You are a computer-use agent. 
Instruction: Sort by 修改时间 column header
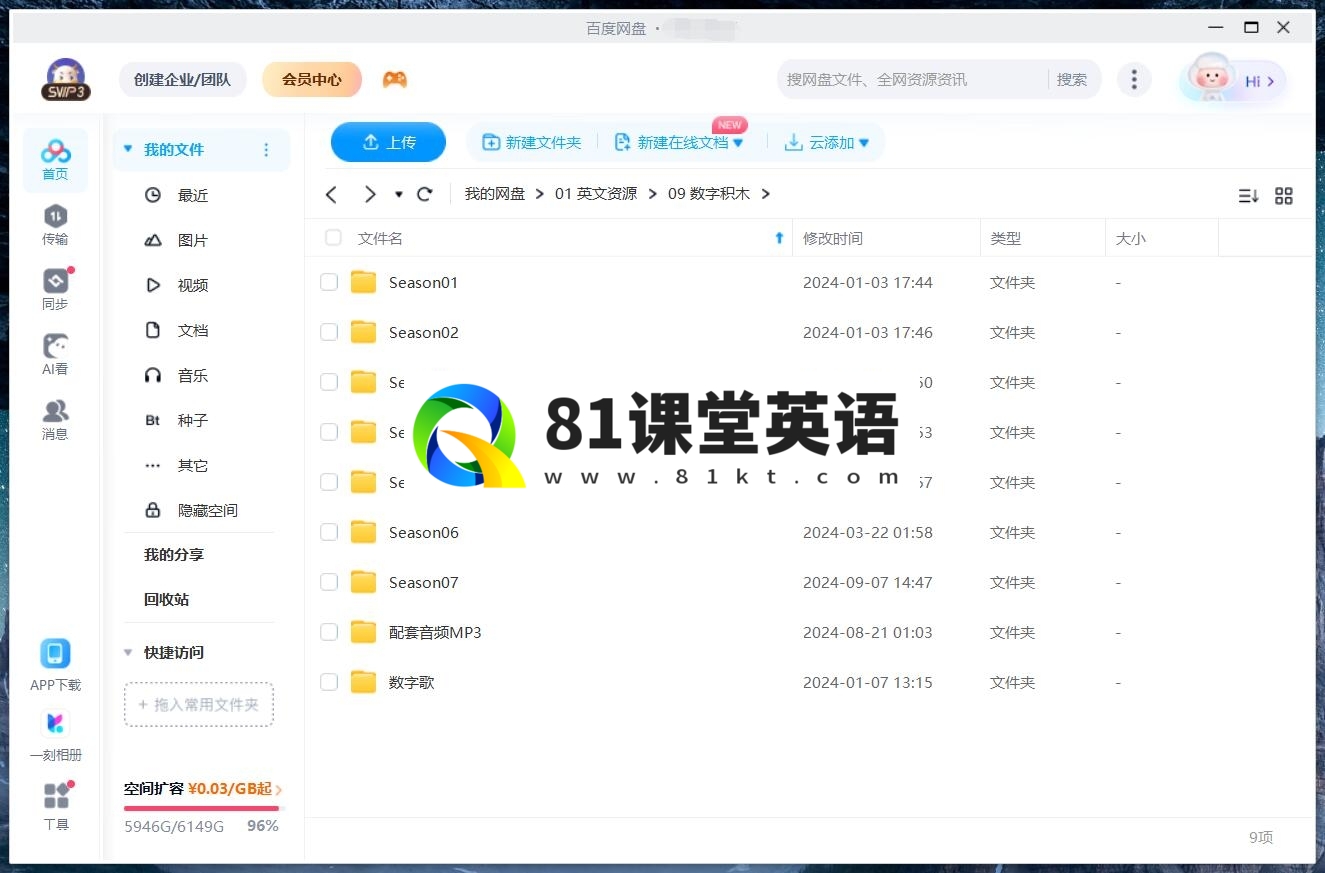pos(832,238)
